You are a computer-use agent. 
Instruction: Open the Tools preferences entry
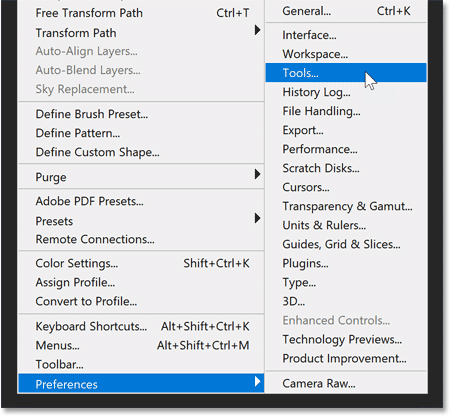[x=346, y=73]
